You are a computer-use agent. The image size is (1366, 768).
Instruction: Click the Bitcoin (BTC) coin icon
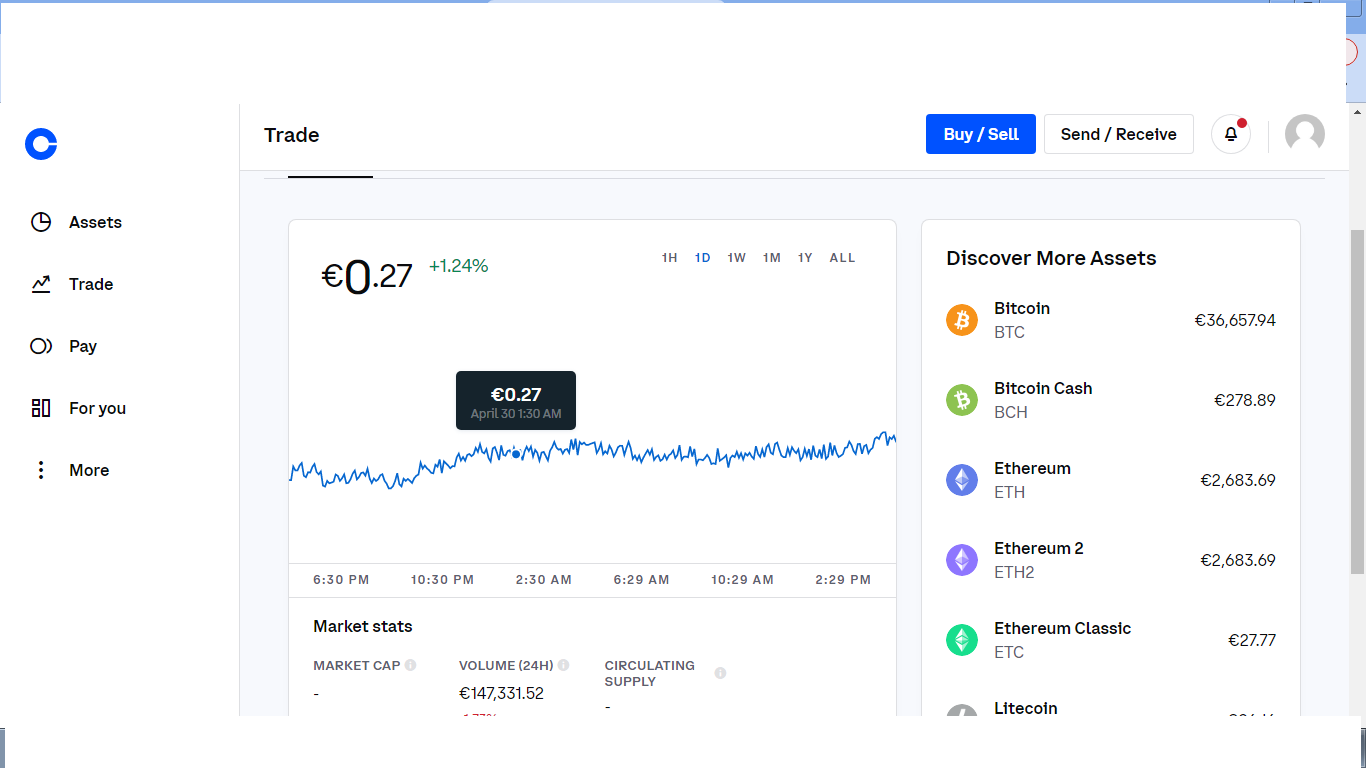962,320
